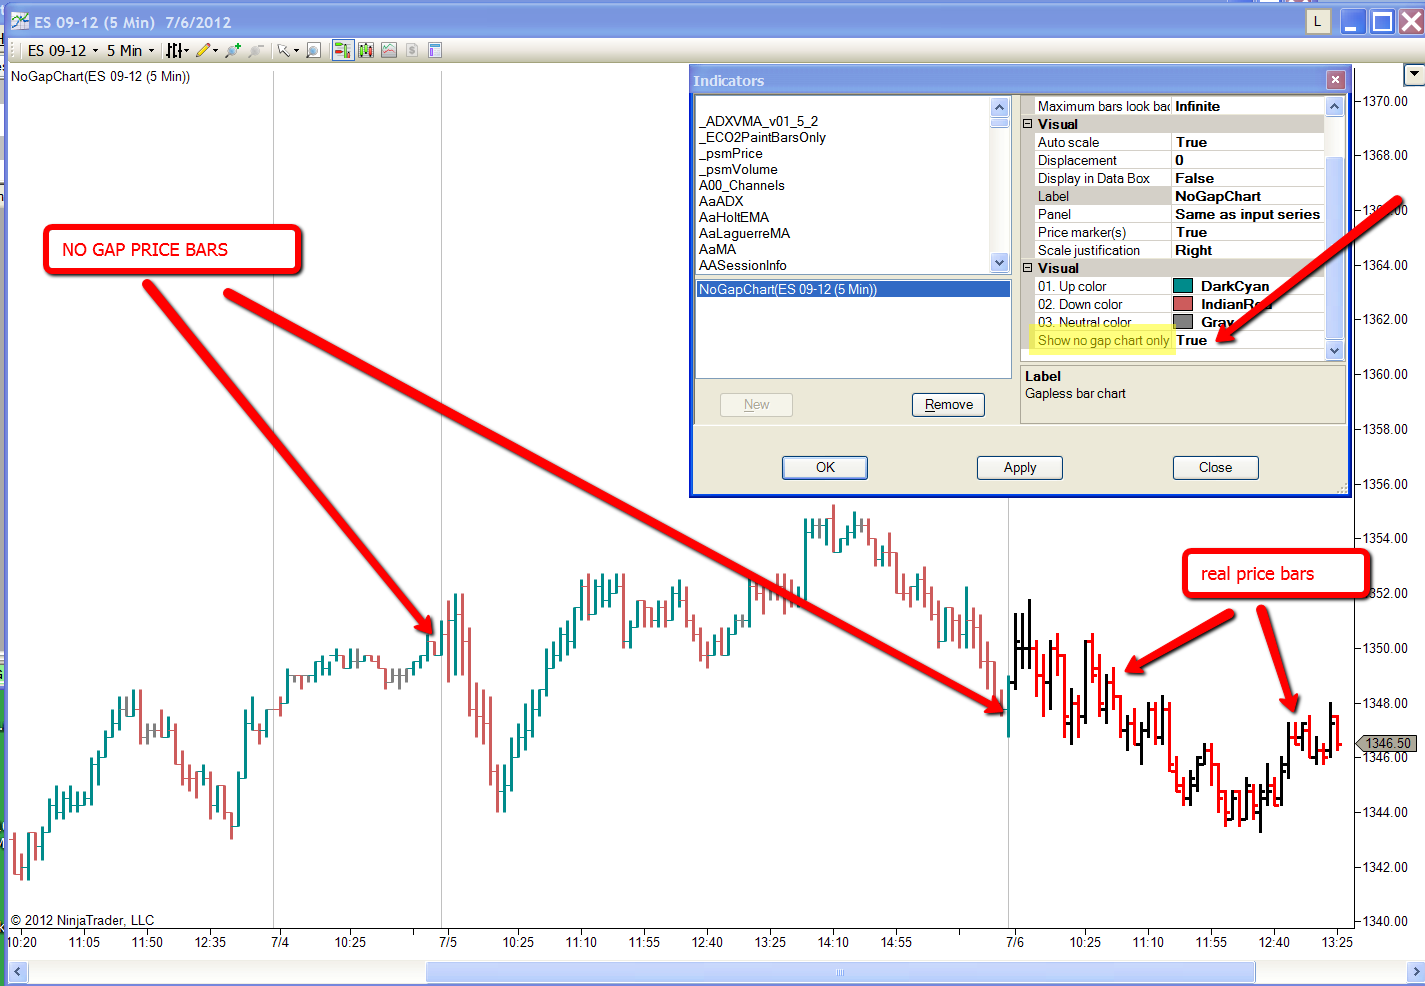1425x986 pixels.
Task: Select applied NoGapChart(ES 09-12 (5 Min)) entry
Action: (853, 289)
